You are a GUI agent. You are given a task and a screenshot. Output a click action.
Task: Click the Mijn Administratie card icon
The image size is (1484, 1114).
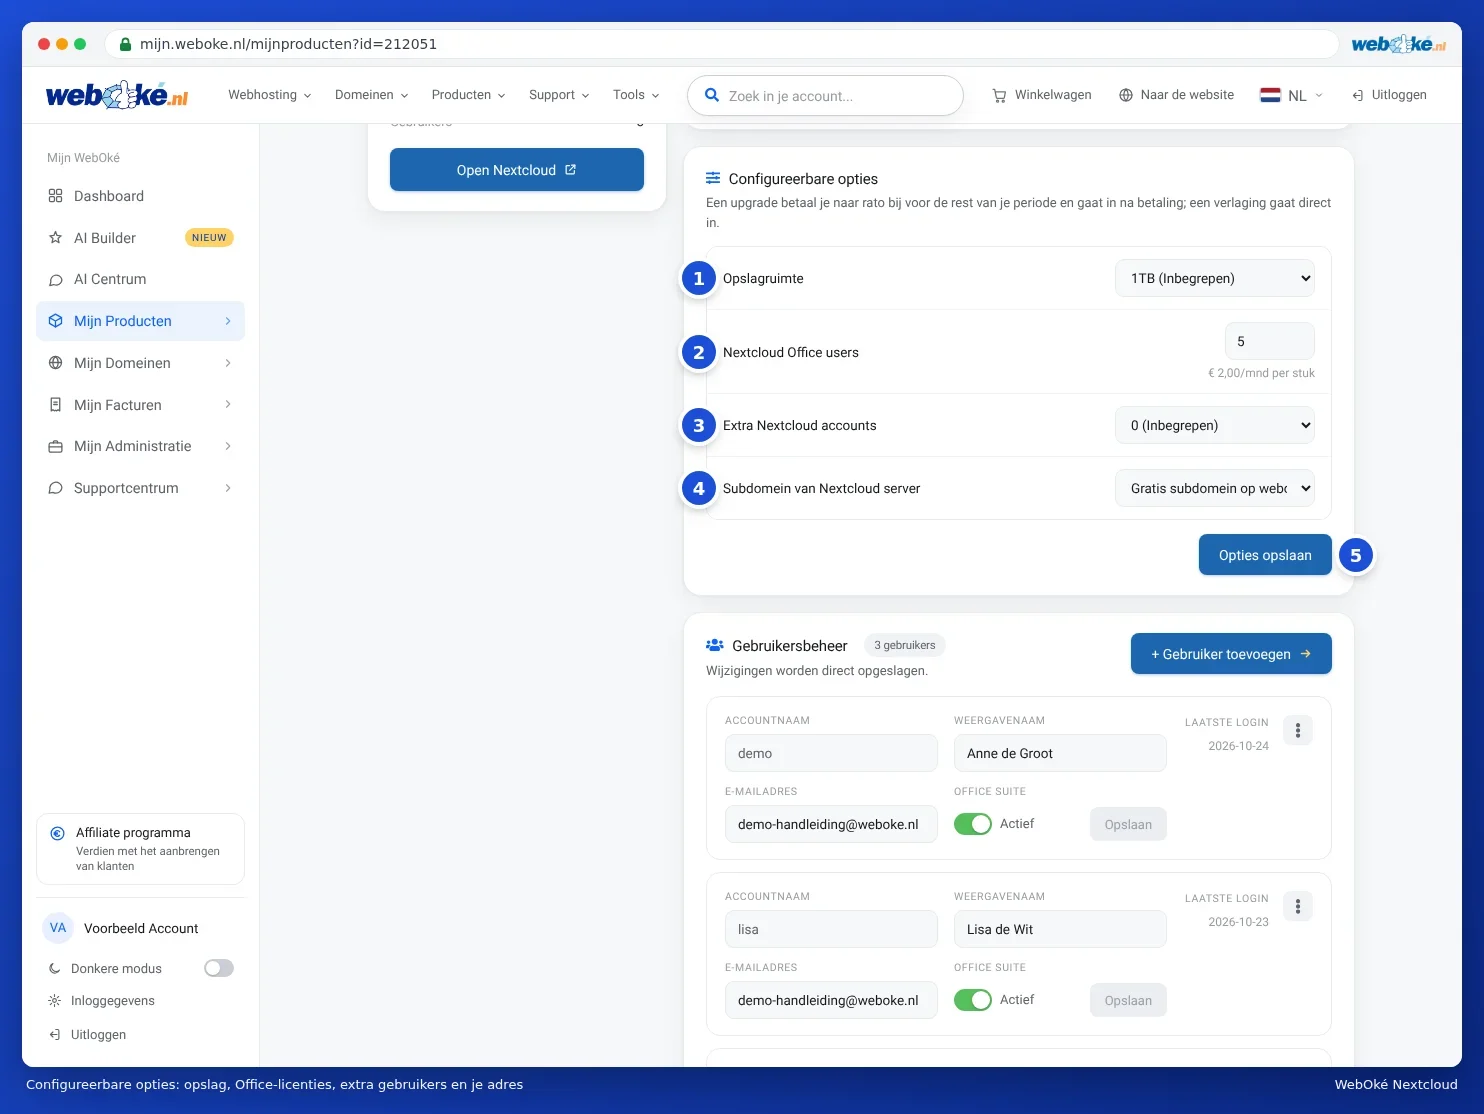(x=56, y=446)
